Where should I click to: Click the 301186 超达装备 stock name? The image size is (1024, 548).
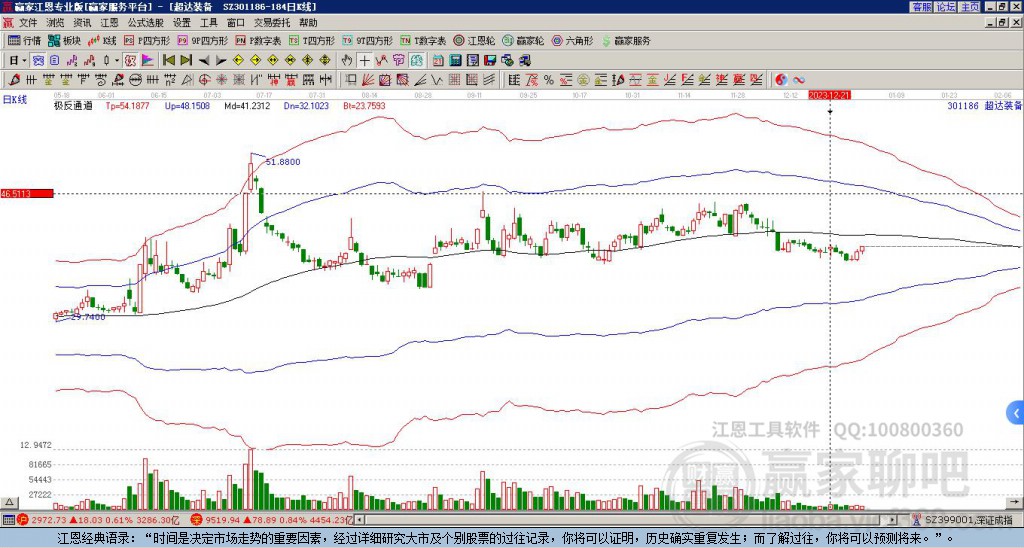pyautogui.click(x=984, y=105)
